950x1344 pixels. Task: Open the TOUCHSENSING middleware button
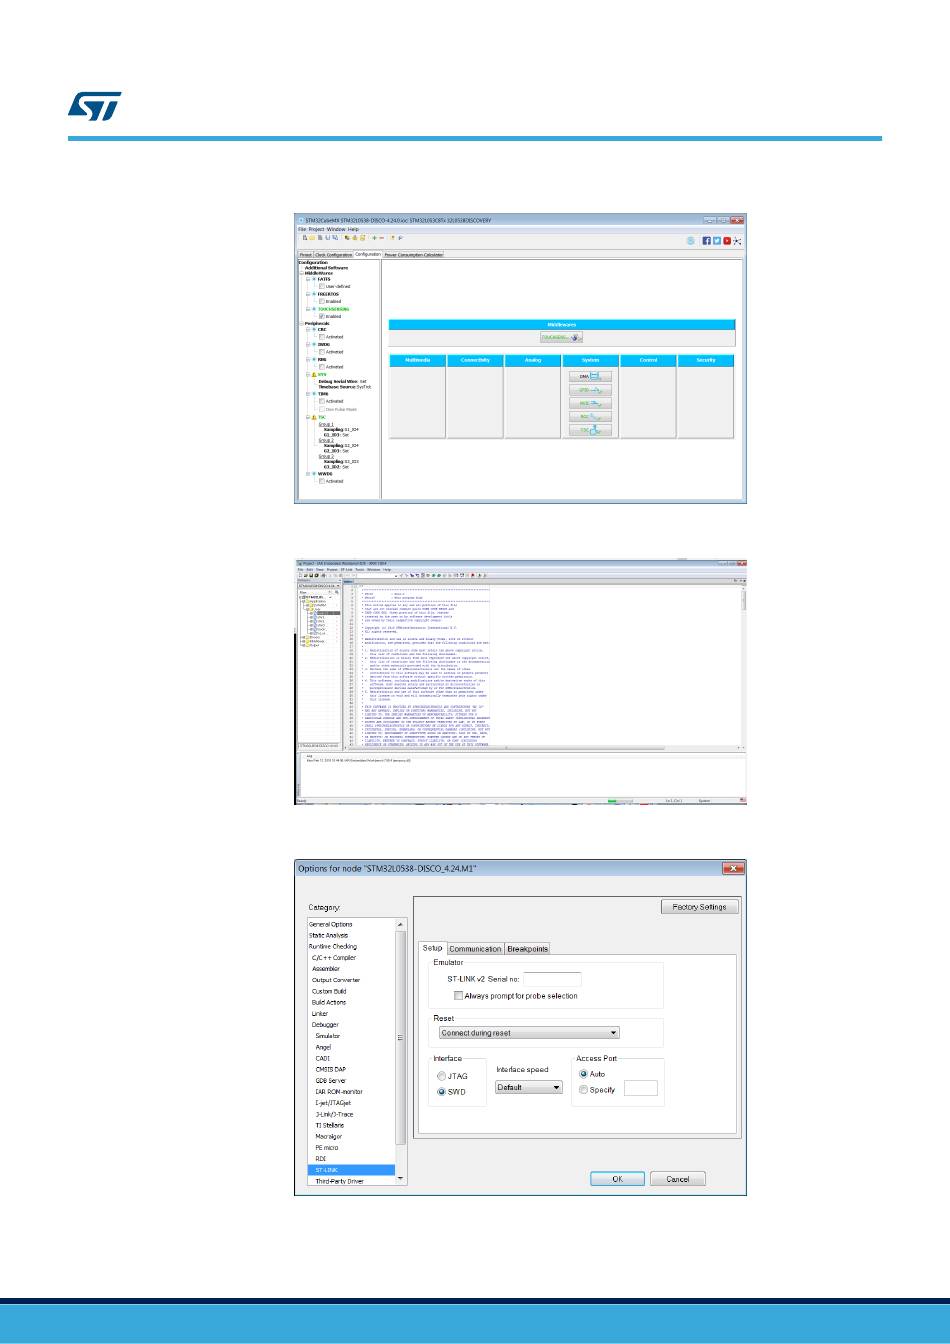click(x=562, y=337)
